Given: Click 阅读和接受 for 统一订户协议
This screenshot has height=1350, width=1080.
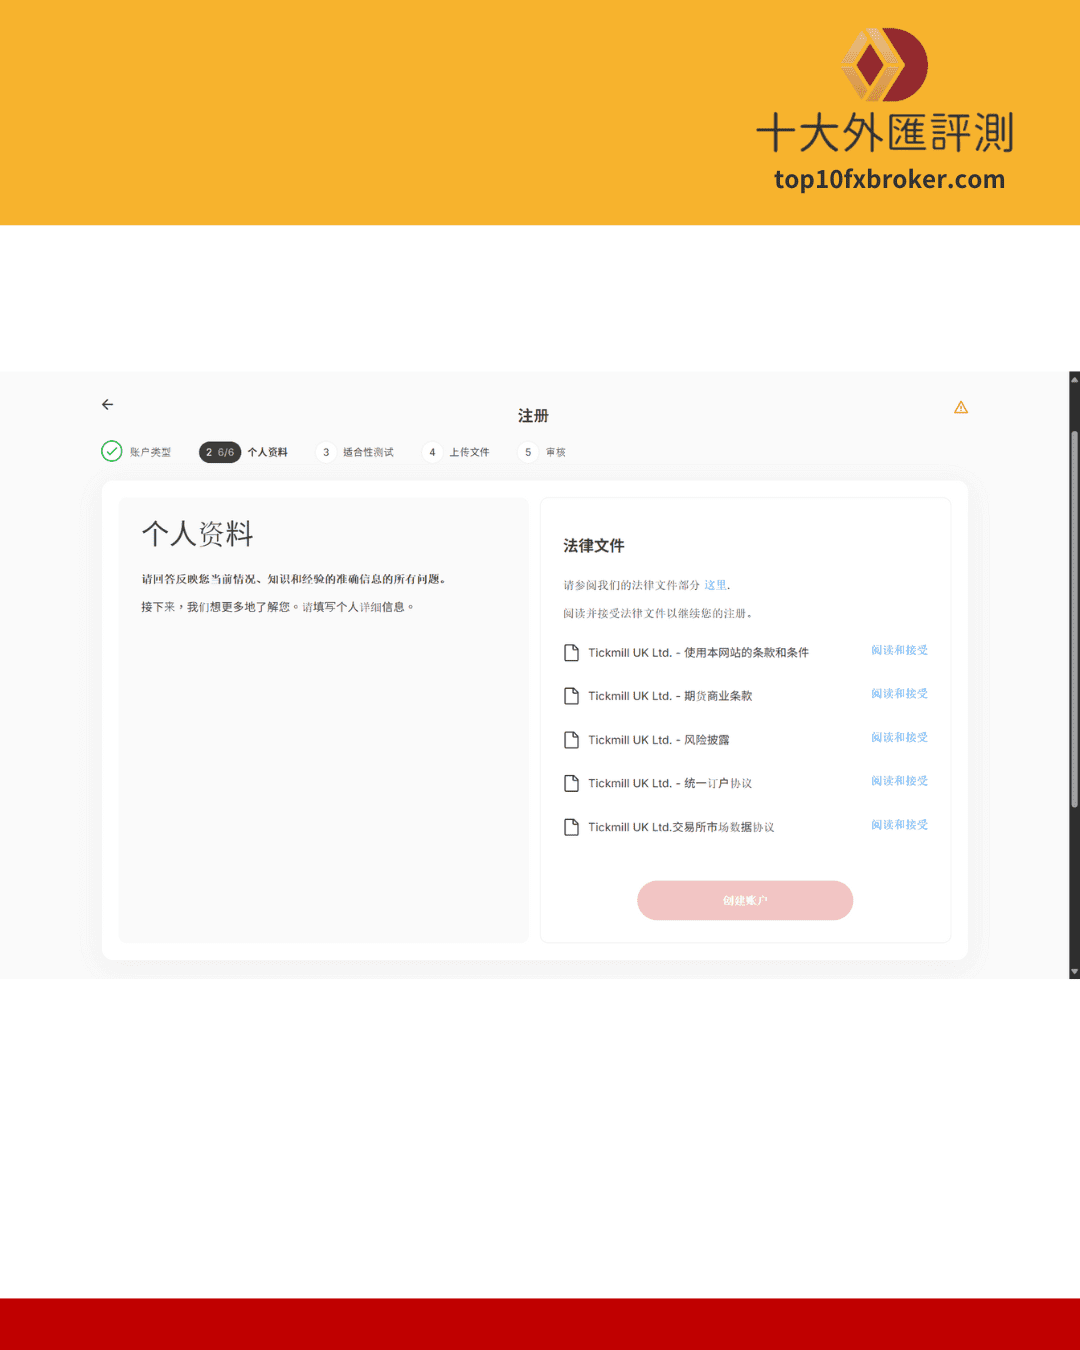Looking at the screenshot, I should tap(898, 781).
